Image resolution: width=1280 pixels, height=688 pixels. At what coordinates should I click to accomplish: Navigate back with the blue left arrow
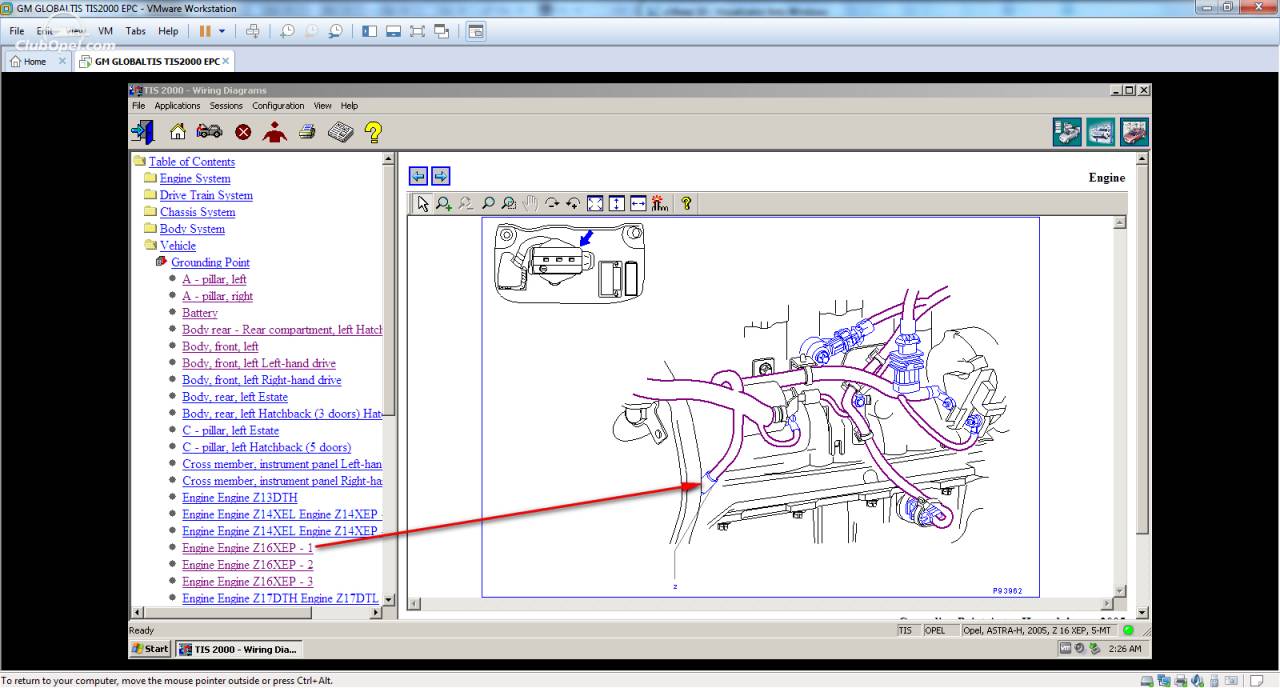click(x=418, y=176)
